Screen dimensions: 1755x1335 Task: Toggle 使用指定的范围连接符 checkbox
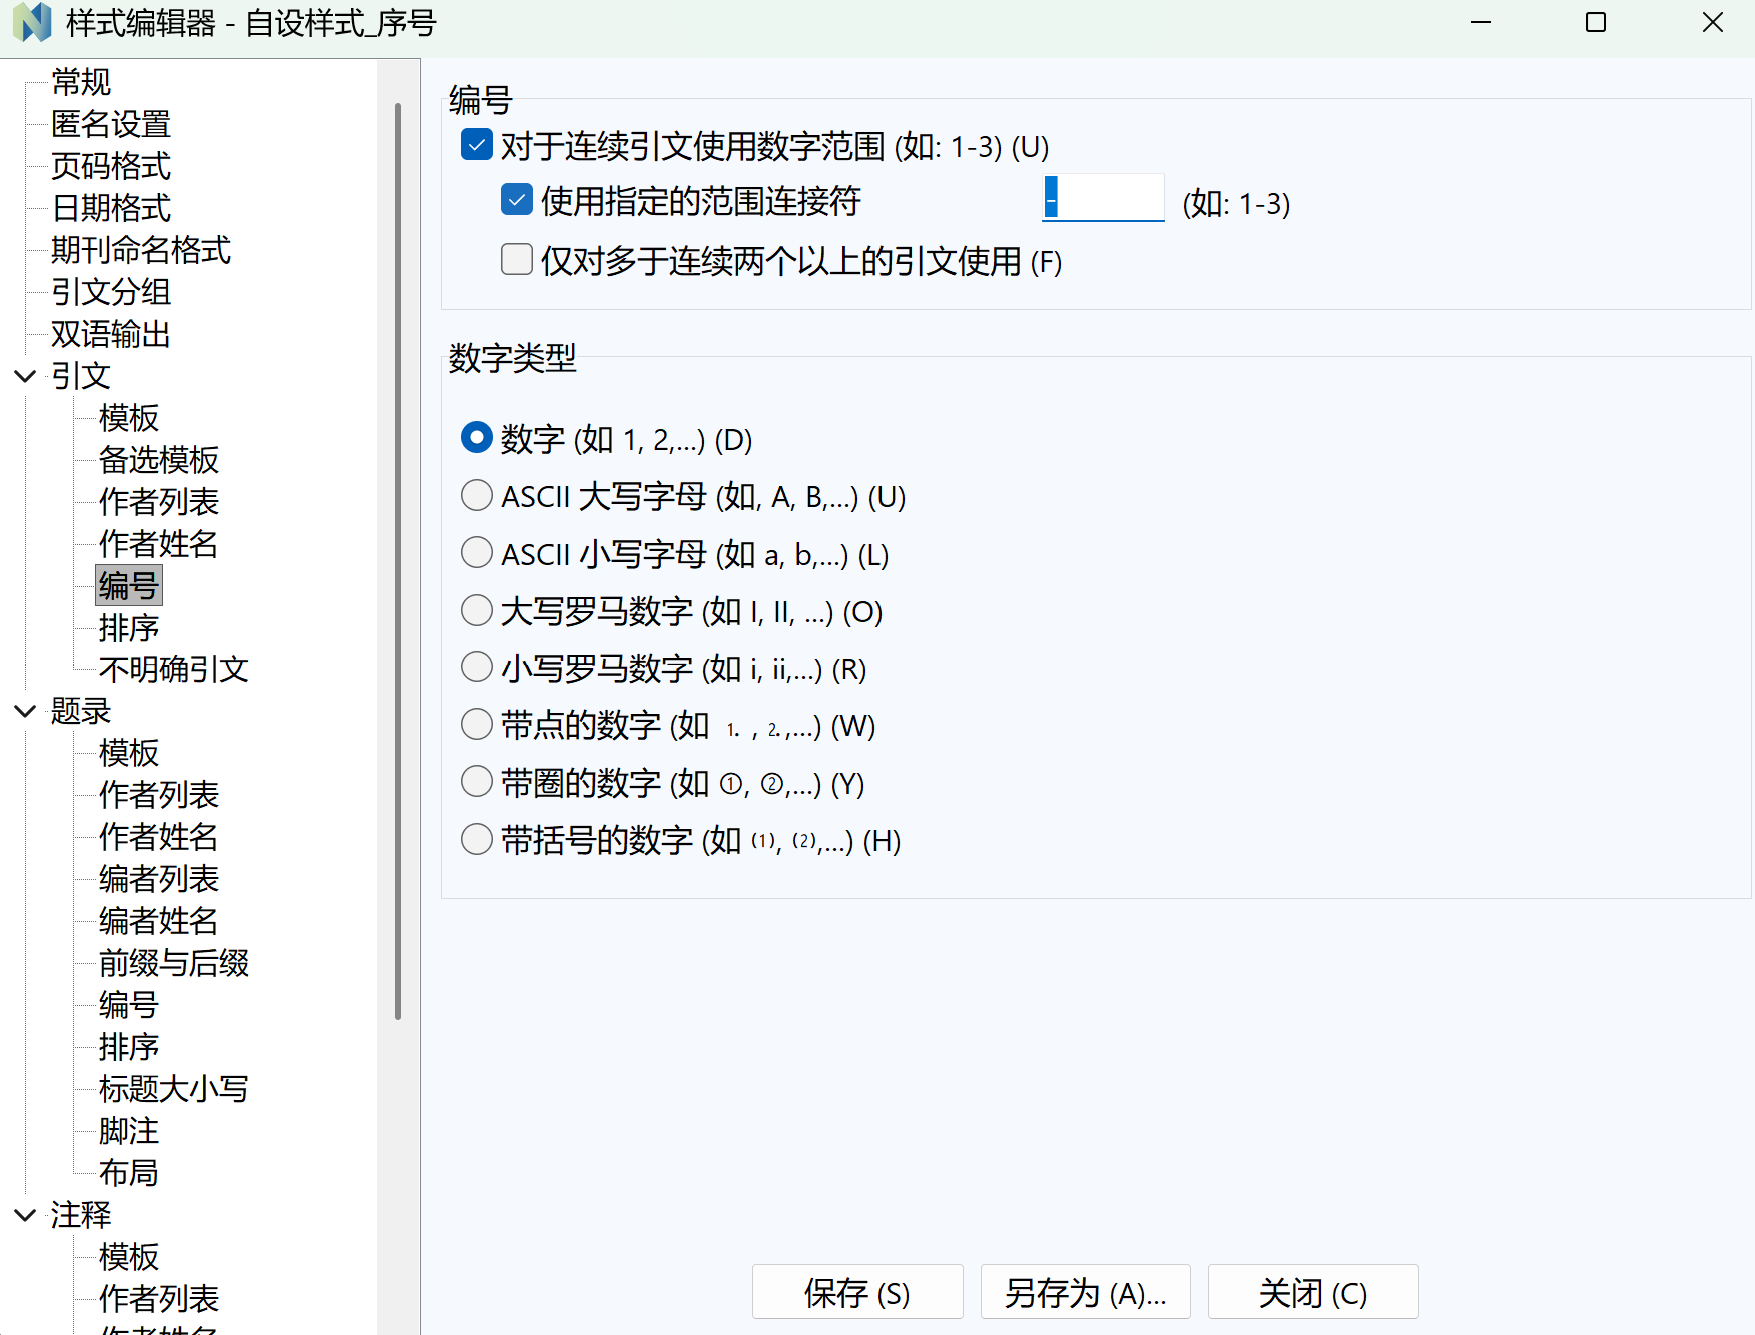[516, 200]
